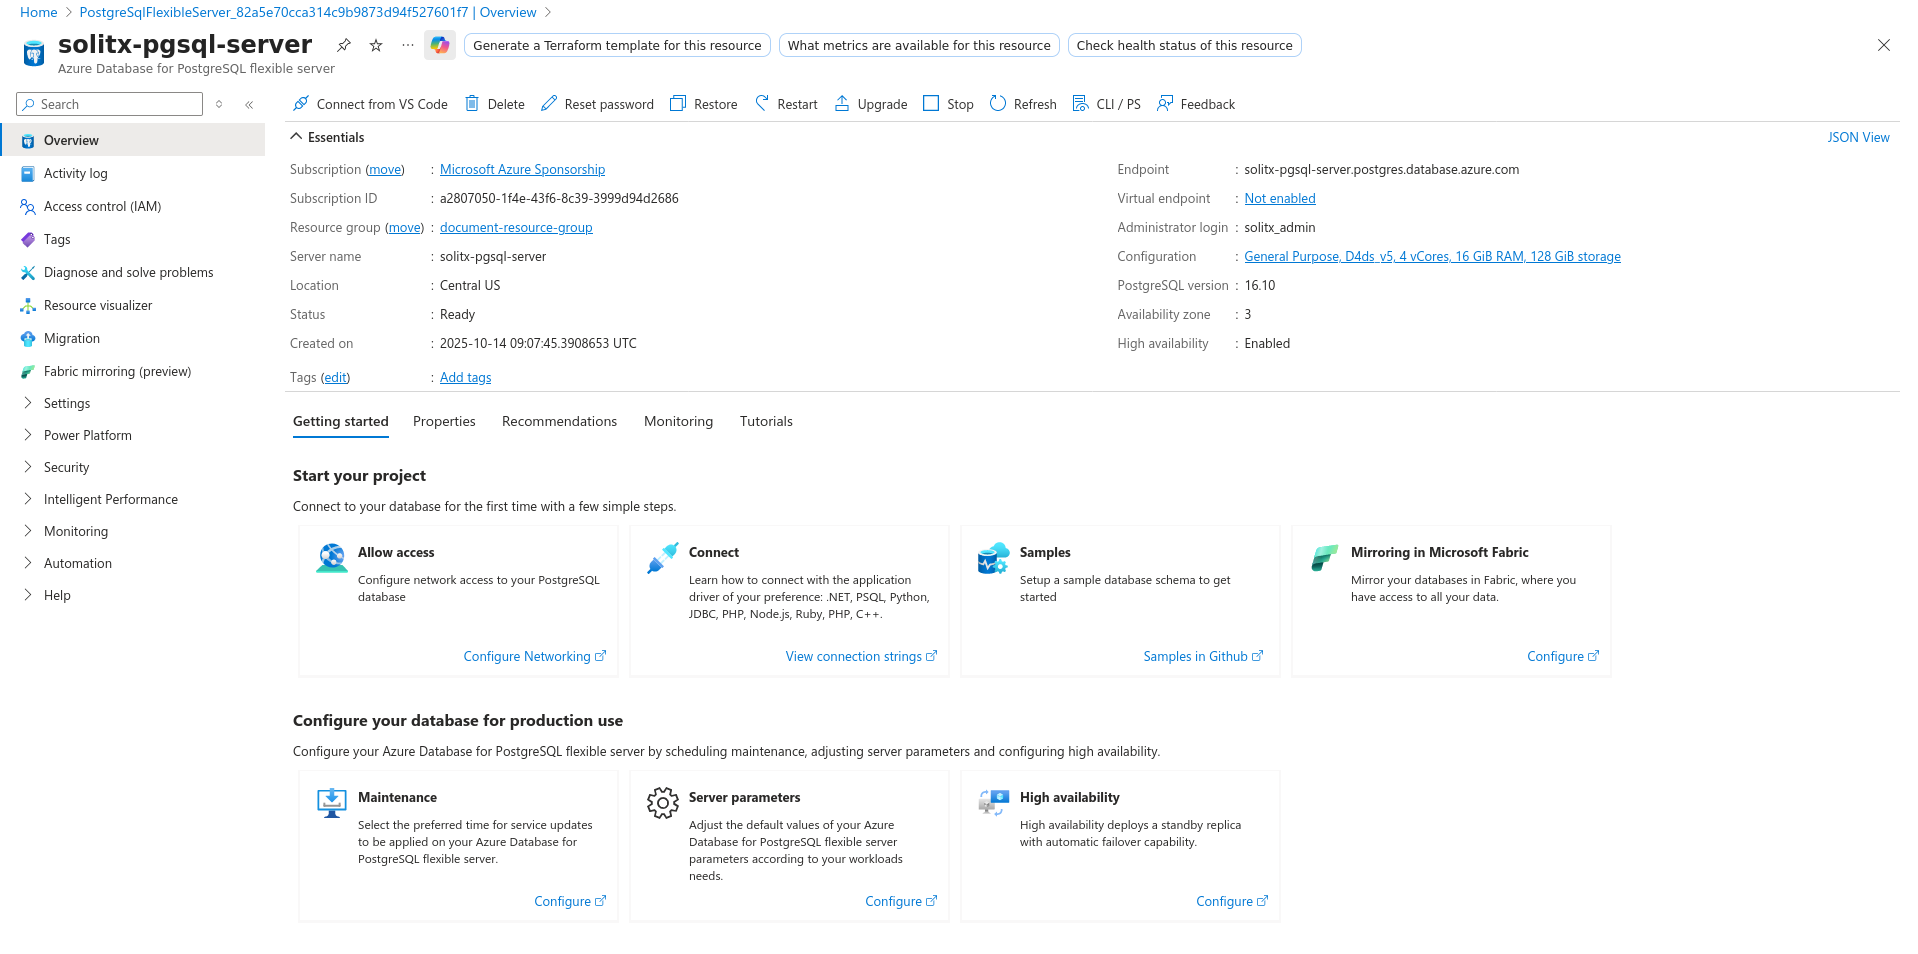Open Access control (IAM)
The width and height of the screenshot is (1918, 954).
[x=133, y=206]
